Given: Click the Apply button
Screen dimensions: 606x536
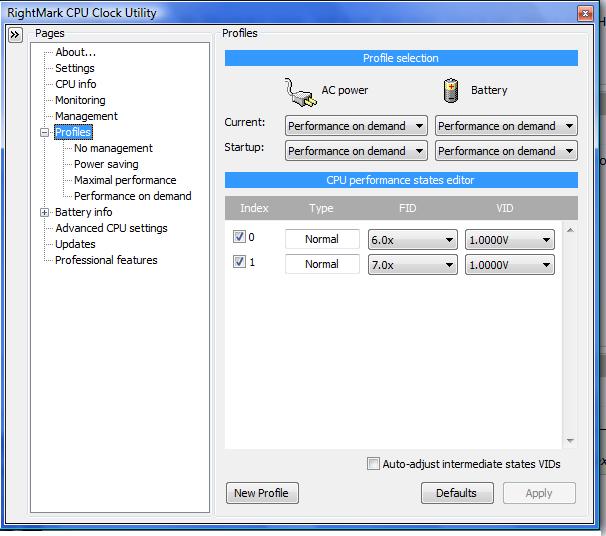Looking at the screenshot, I should coord(539,493).
